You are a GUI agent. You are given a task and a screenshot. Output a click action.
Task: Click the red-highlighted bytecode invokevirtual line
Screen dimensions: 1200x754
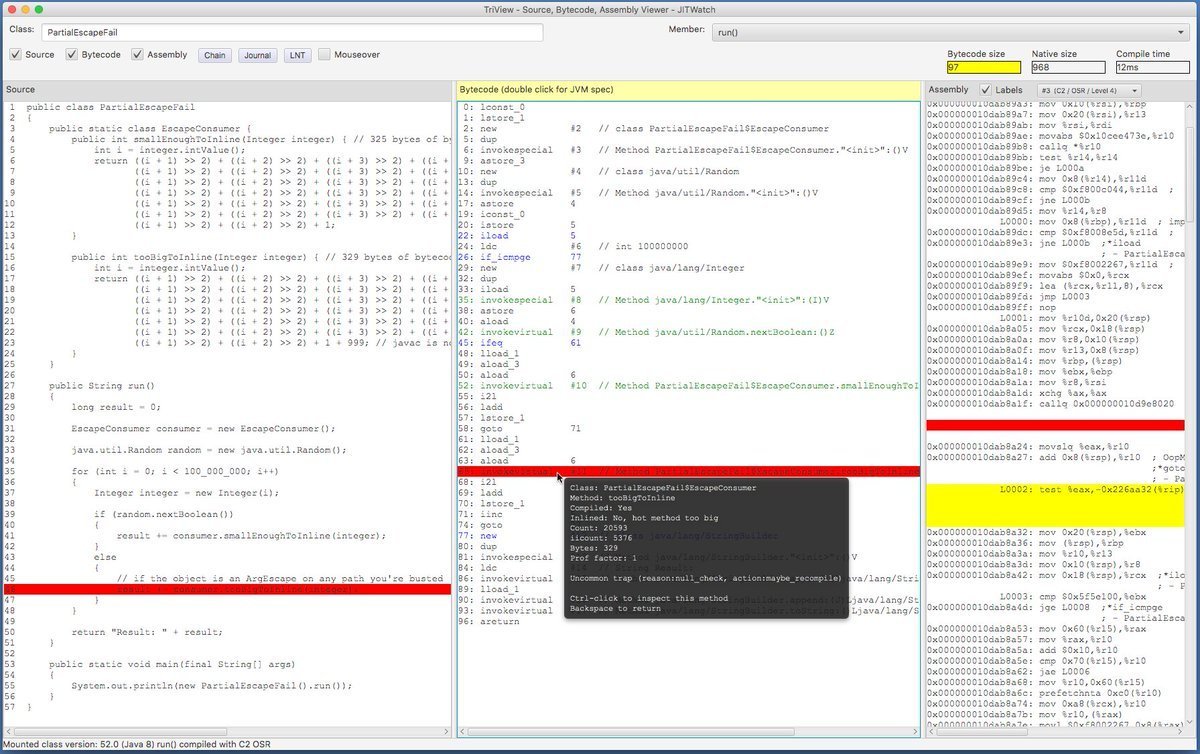click(688, 471)
